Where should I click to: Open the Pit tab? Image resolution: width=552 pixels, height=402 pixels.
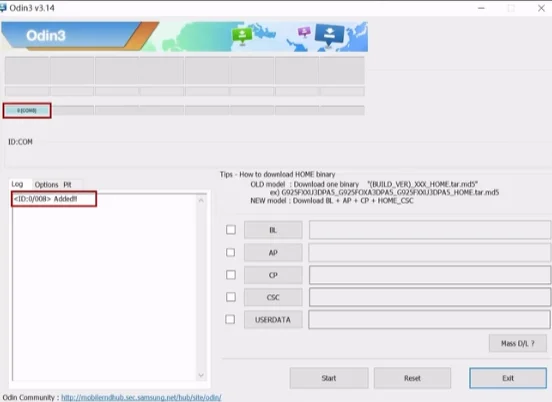pos(67,184)
